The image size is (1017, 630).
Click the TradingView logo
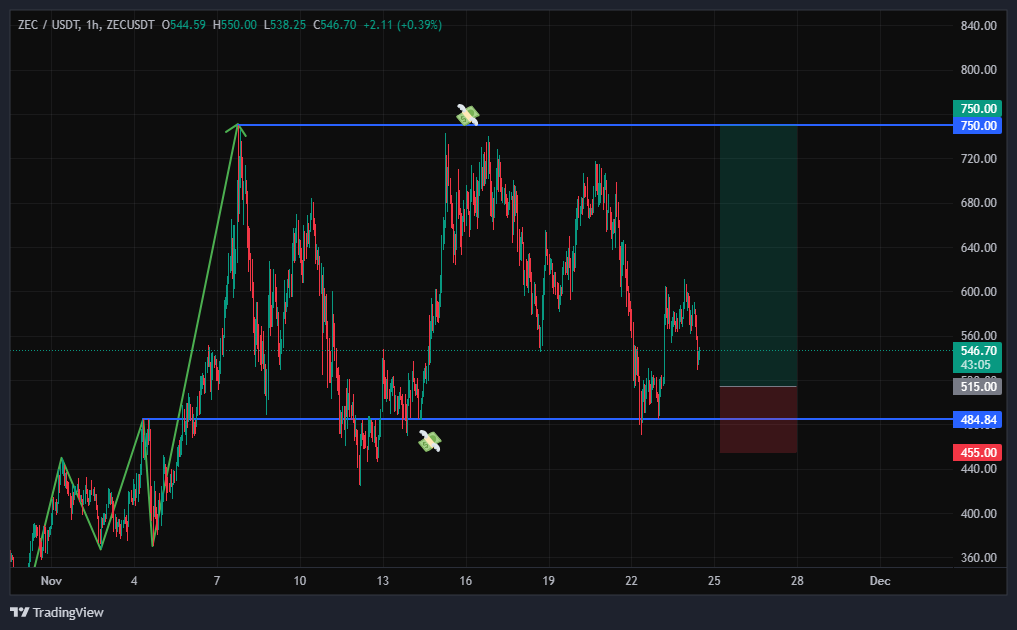(57, 612)
